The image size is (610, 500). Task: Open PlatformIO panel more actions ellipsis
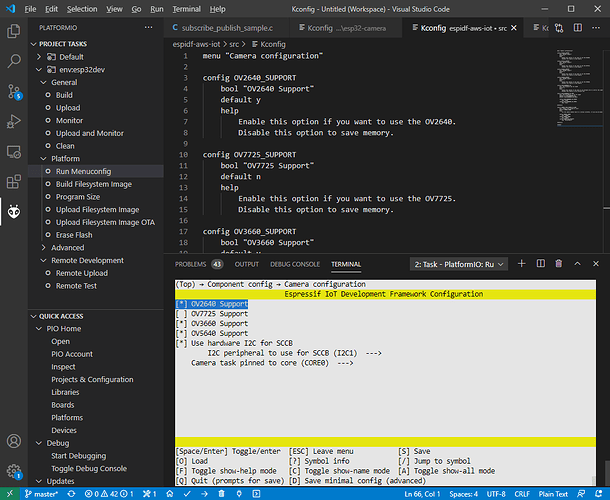[149, 28]
